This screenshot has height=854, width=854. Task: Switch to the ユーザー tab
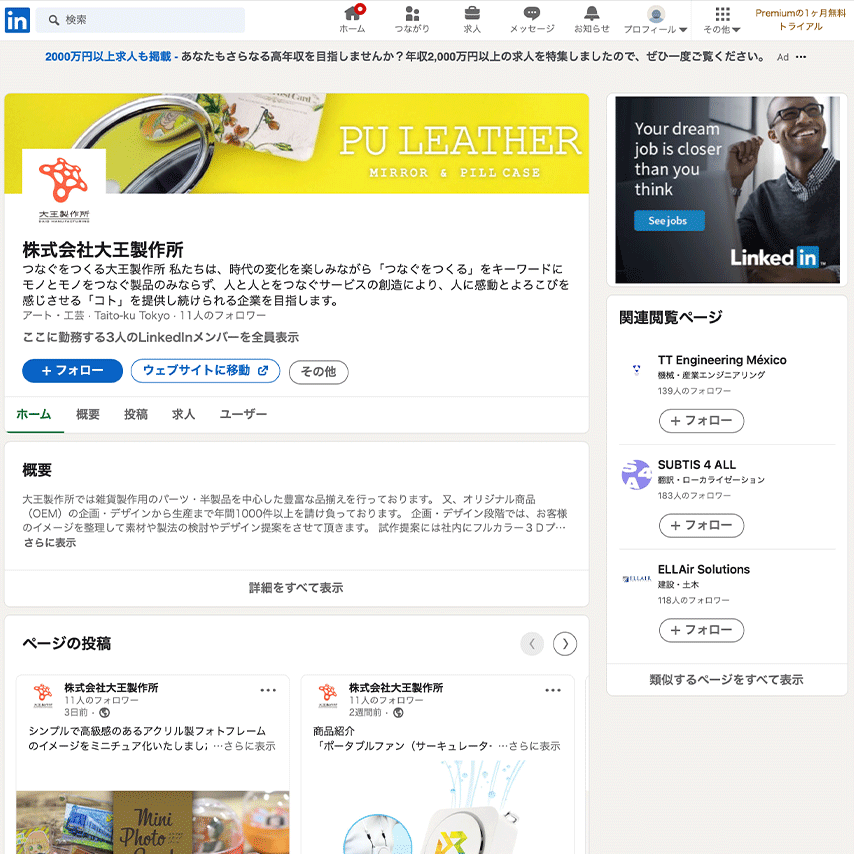[x=243, y=414]
